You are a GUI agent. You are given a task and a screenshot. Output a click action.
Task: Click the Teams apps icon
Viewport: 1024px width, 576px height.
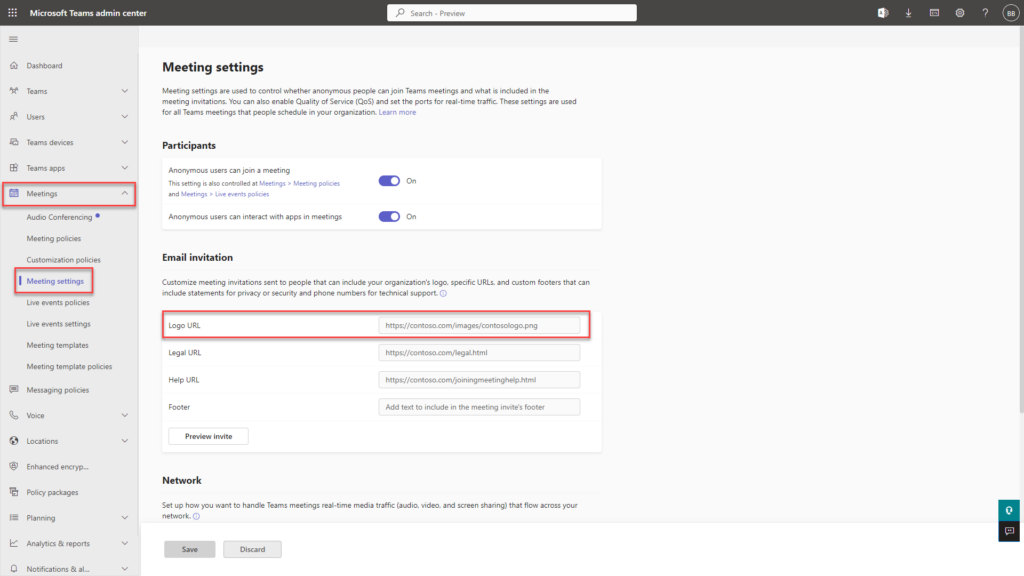pos(14,168)
